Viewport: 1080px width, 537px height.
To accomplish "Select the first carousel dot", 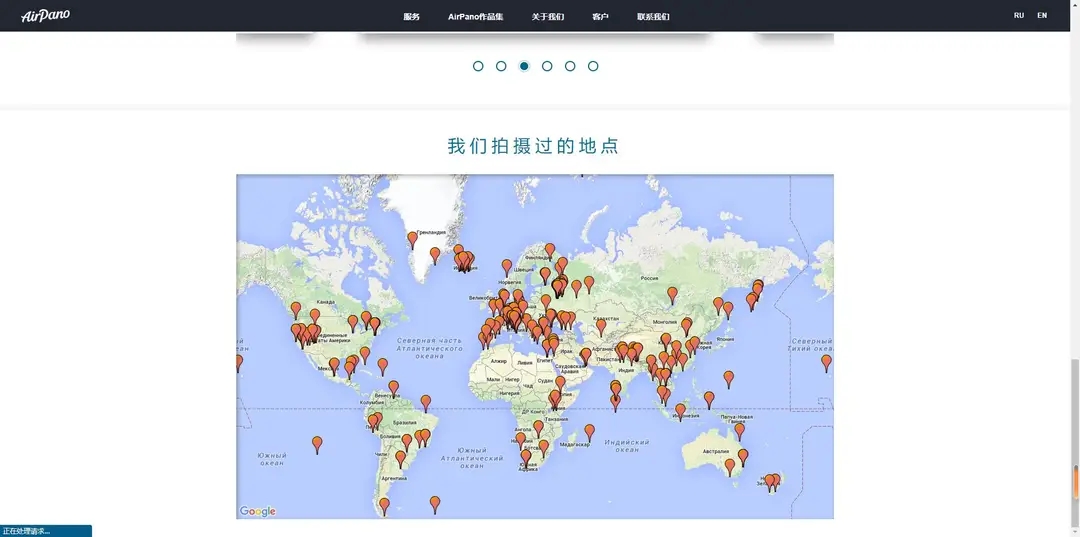I will (x=478, y=66).
